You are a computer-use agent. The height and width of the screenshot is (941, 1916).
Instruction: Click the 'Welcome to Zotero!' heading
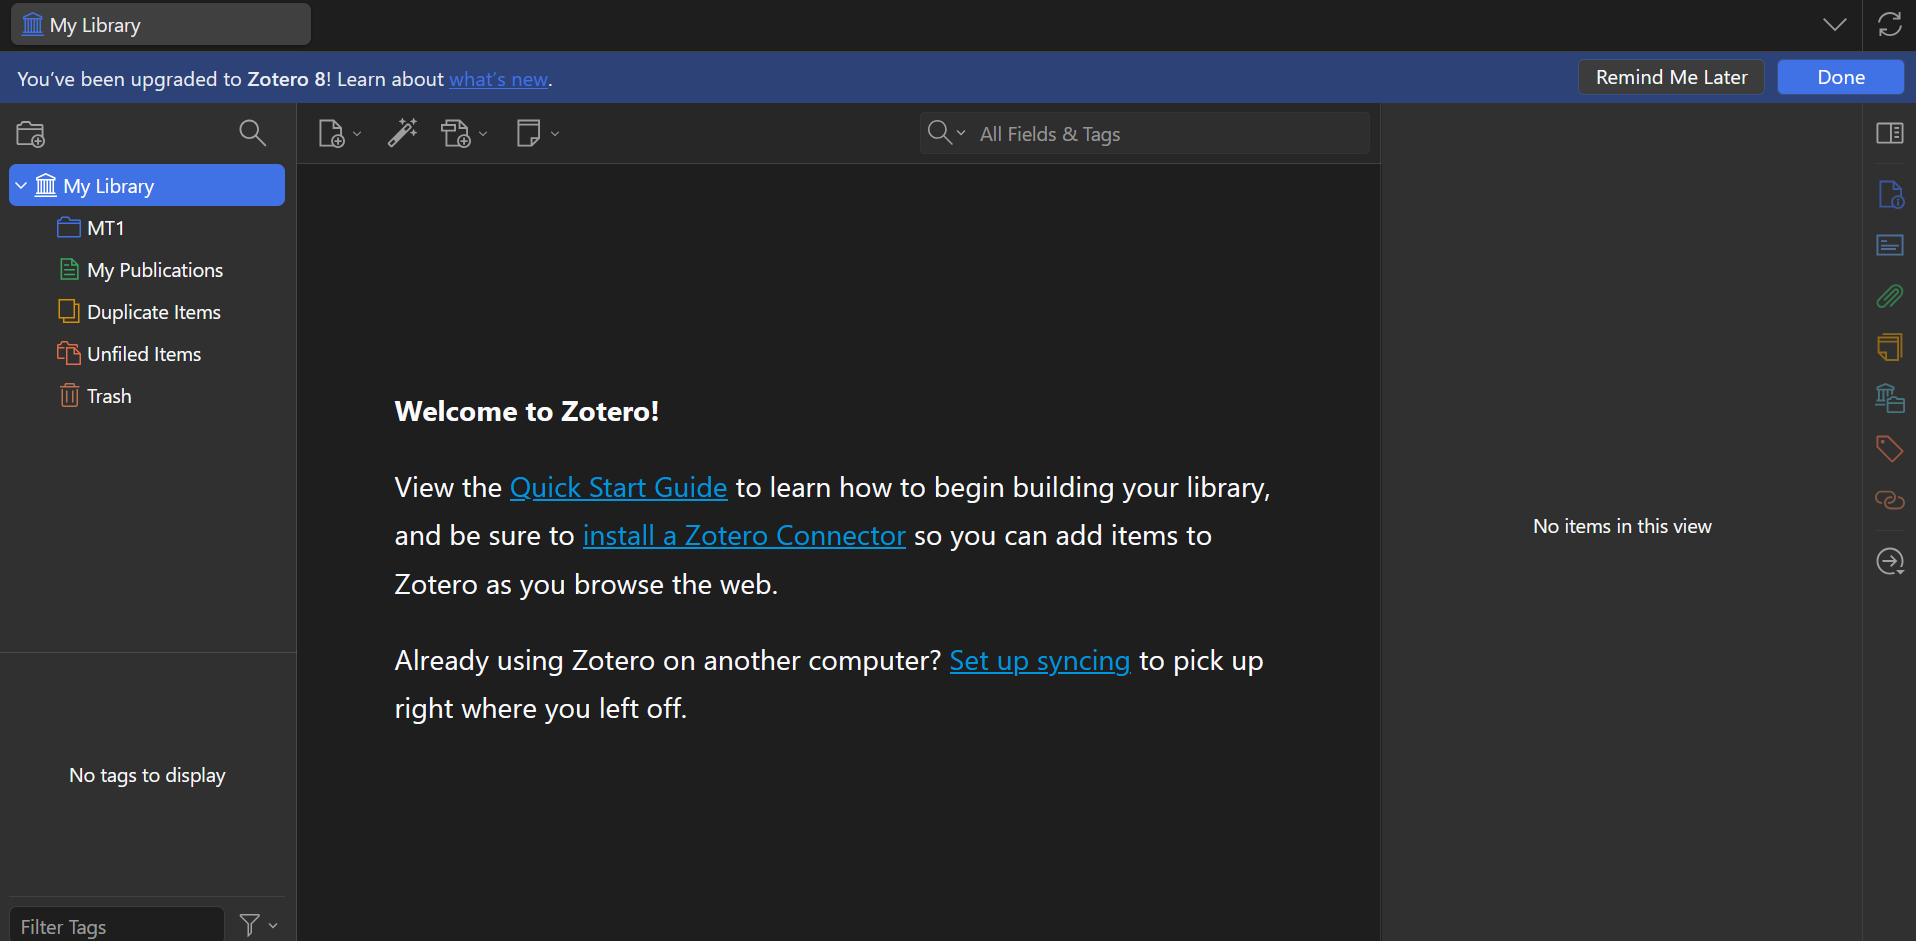click(526, 411)
